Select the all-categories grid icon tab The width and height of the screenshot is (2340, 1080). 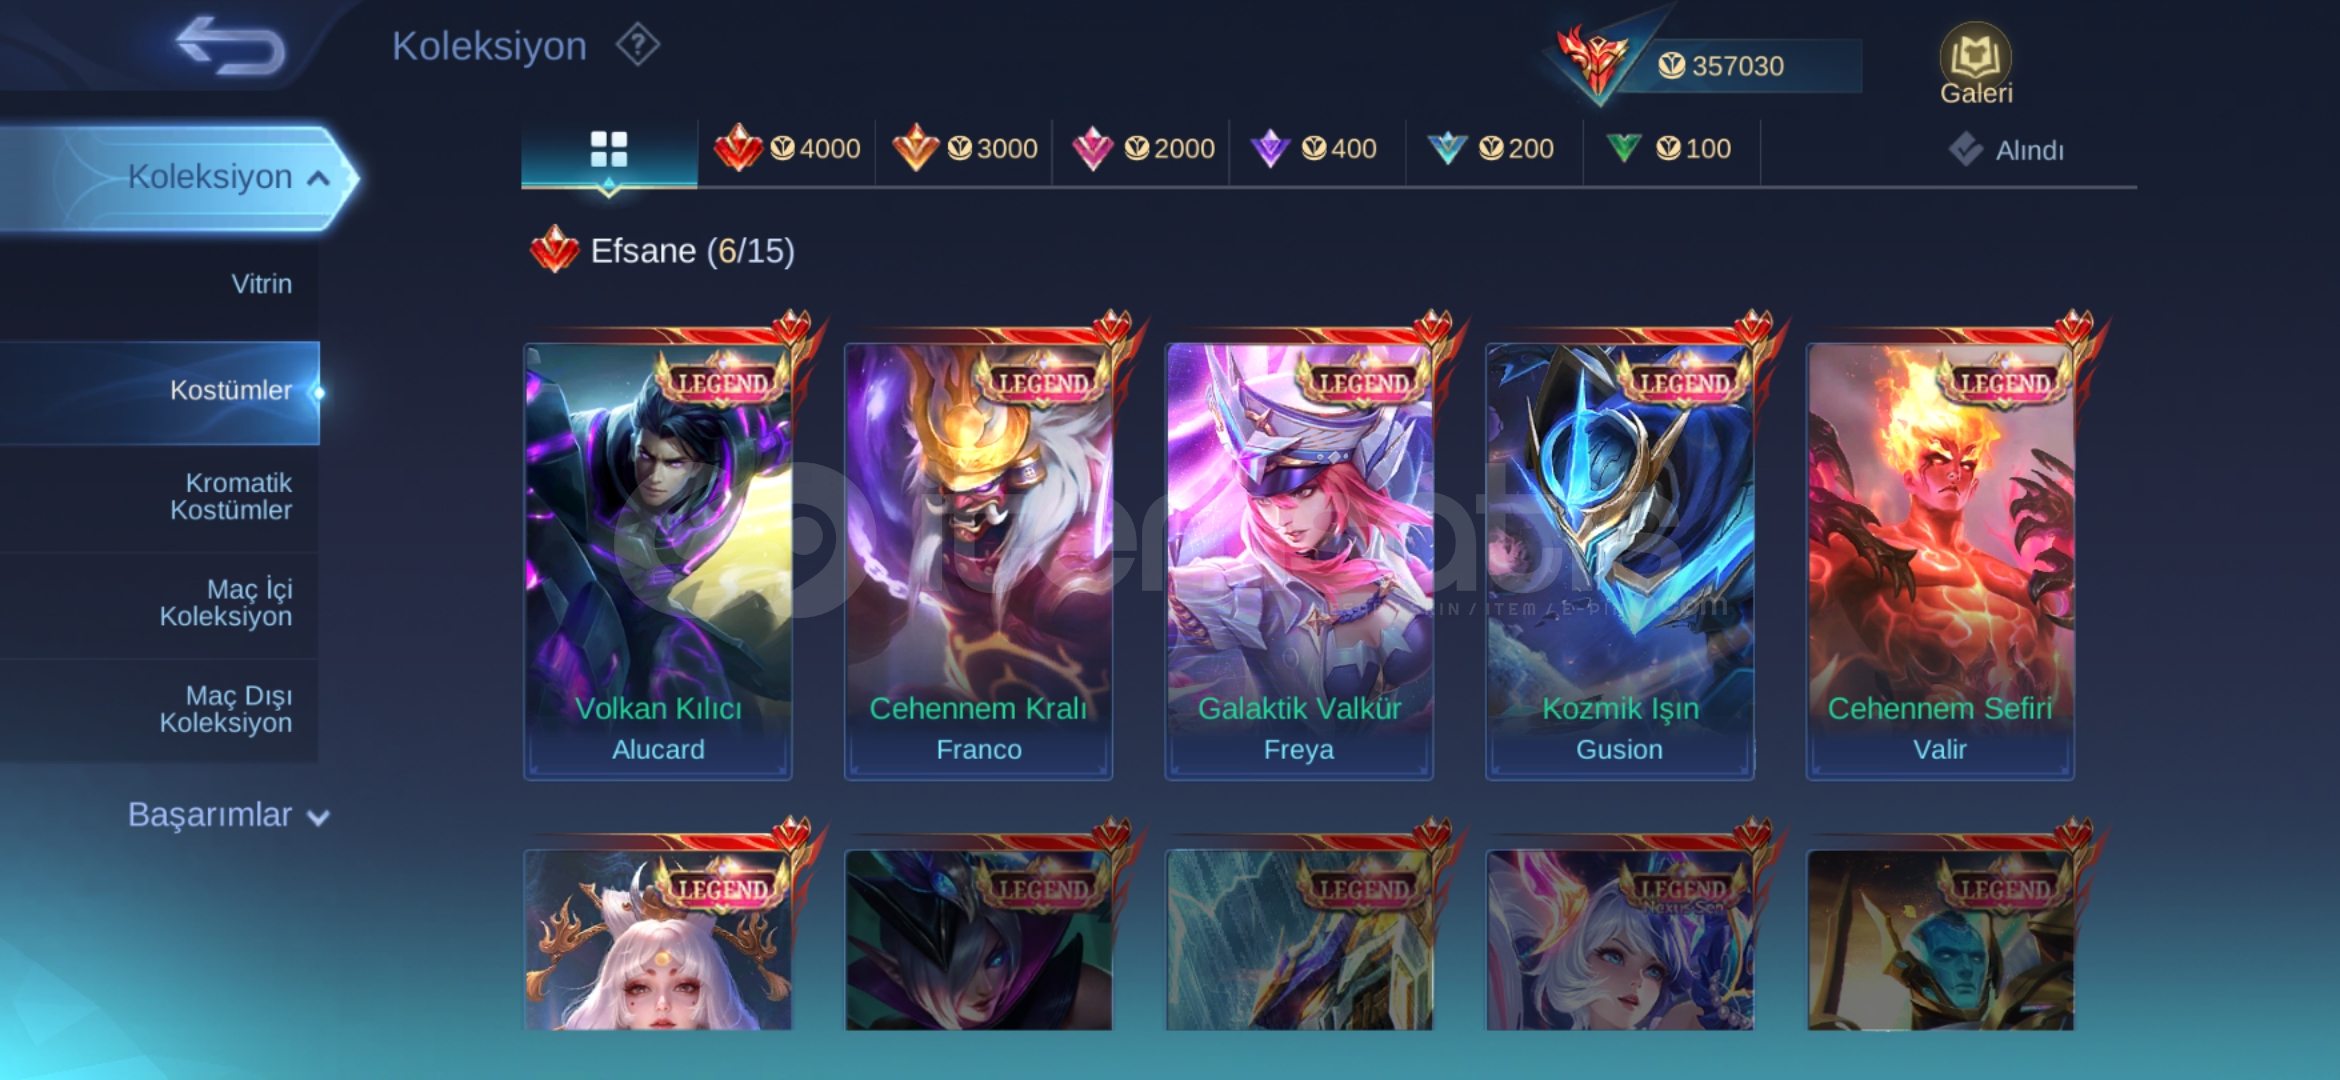point(608,150)
